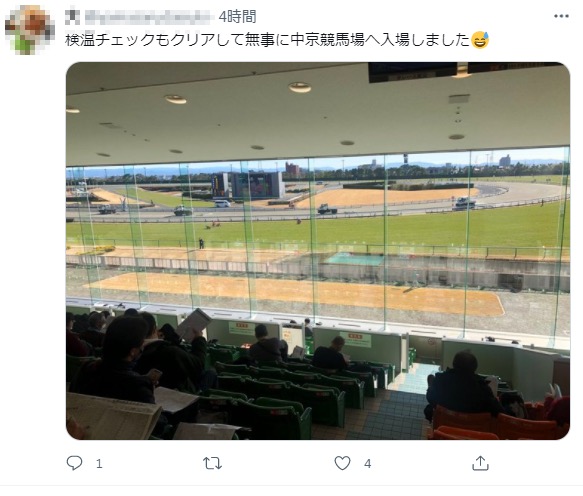Click the words 中京競馬場 in the tweet

pos(327,40)
